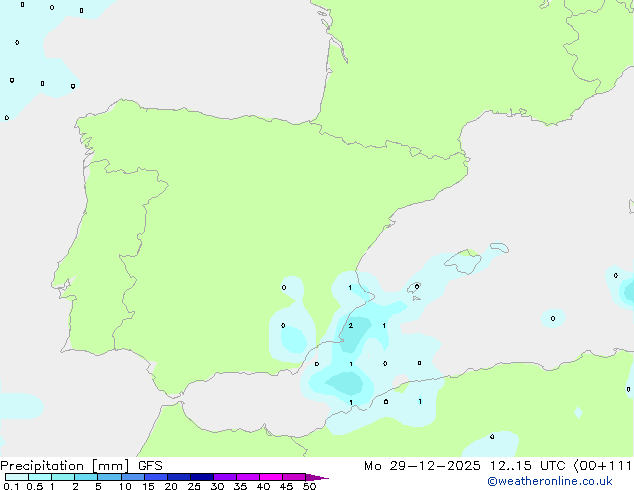Click the 'Precipitation [mm]' title text
This screenshot has width=634, height=490.
[65, 466]
